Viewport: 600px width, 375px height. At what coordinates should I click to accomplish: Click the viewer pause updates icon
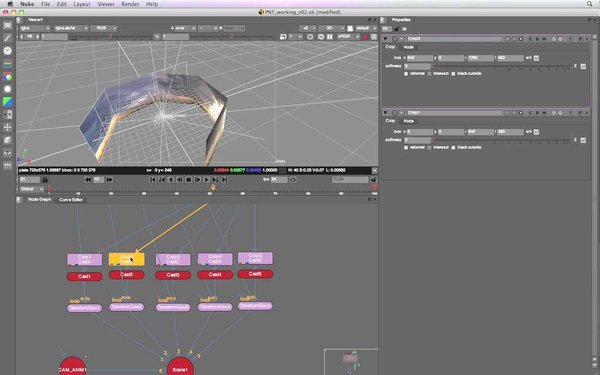point(329,37)
